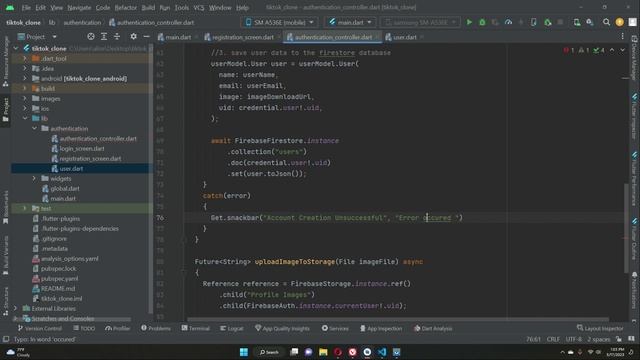Expand the android folder
This screenshot has width=640, height=360.
(25, 78)
